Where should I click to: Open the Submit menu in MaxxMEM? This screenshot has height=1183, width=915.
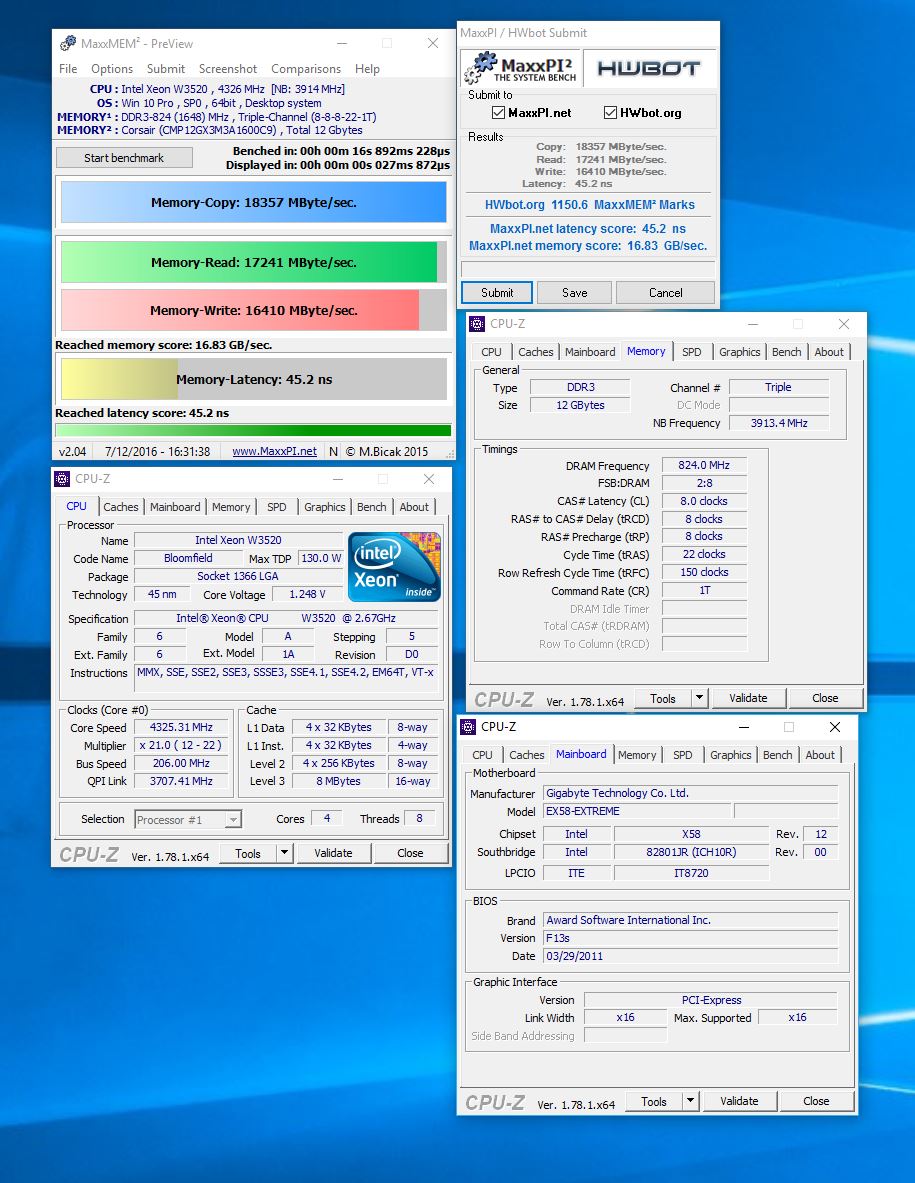[166, 69]
